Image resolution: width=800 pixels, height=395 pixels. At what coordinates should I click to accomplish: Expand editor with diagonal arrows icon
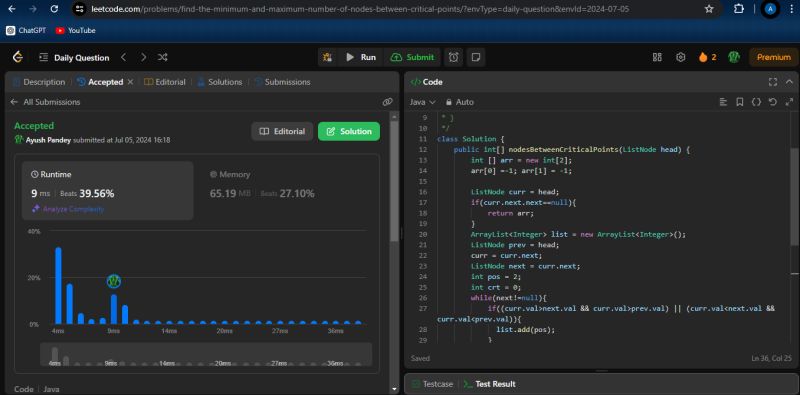click(789, 102)
